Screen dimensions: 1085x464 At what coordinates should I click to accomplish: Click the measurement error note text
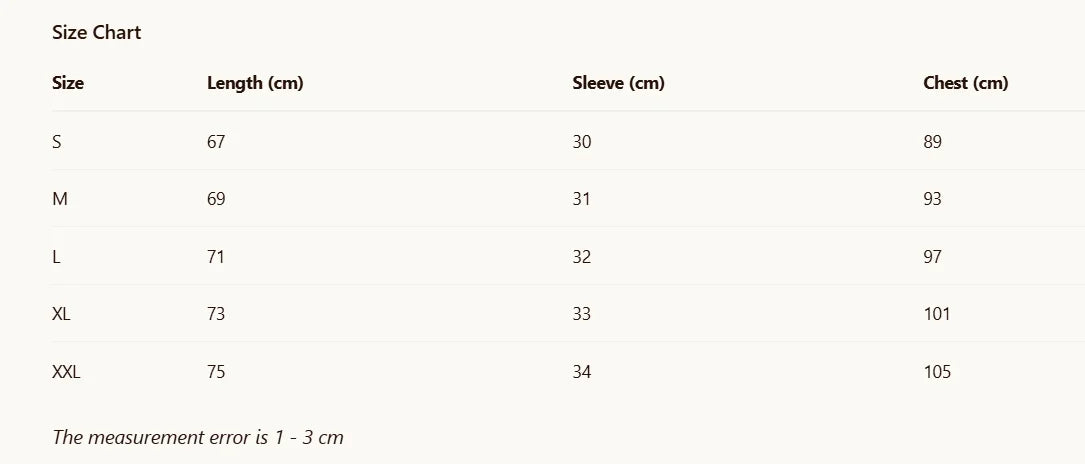(x=198, y=437)
